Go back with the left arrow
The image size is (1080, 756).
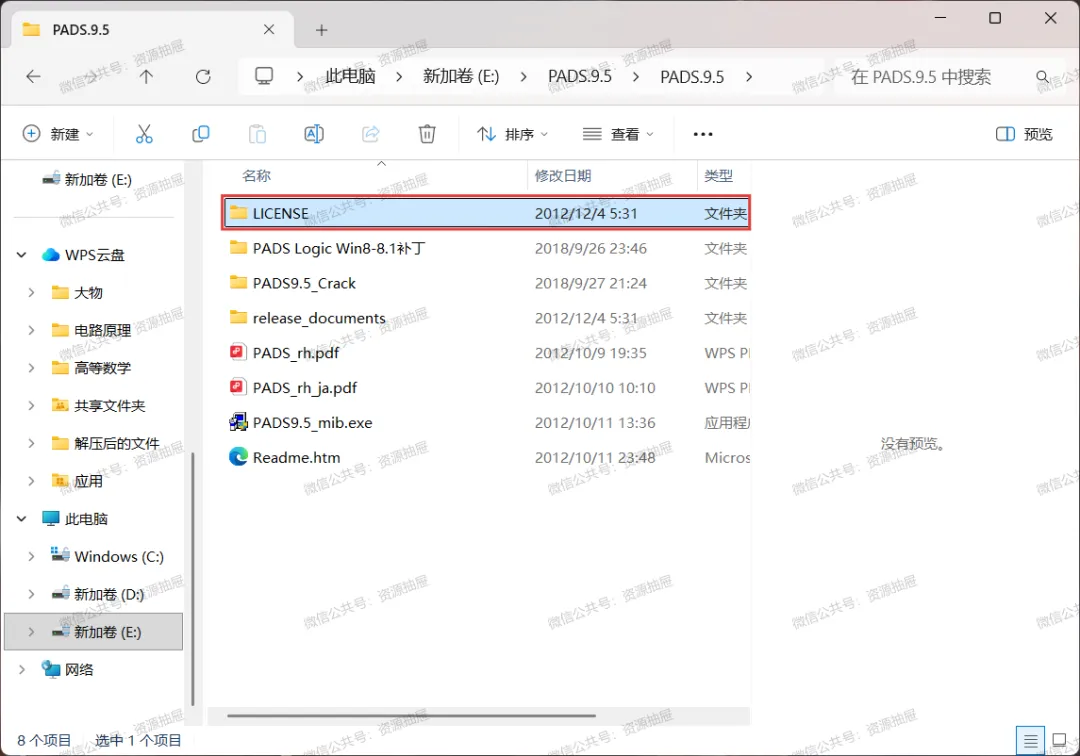pyautogui.click(x=33, y=76)
